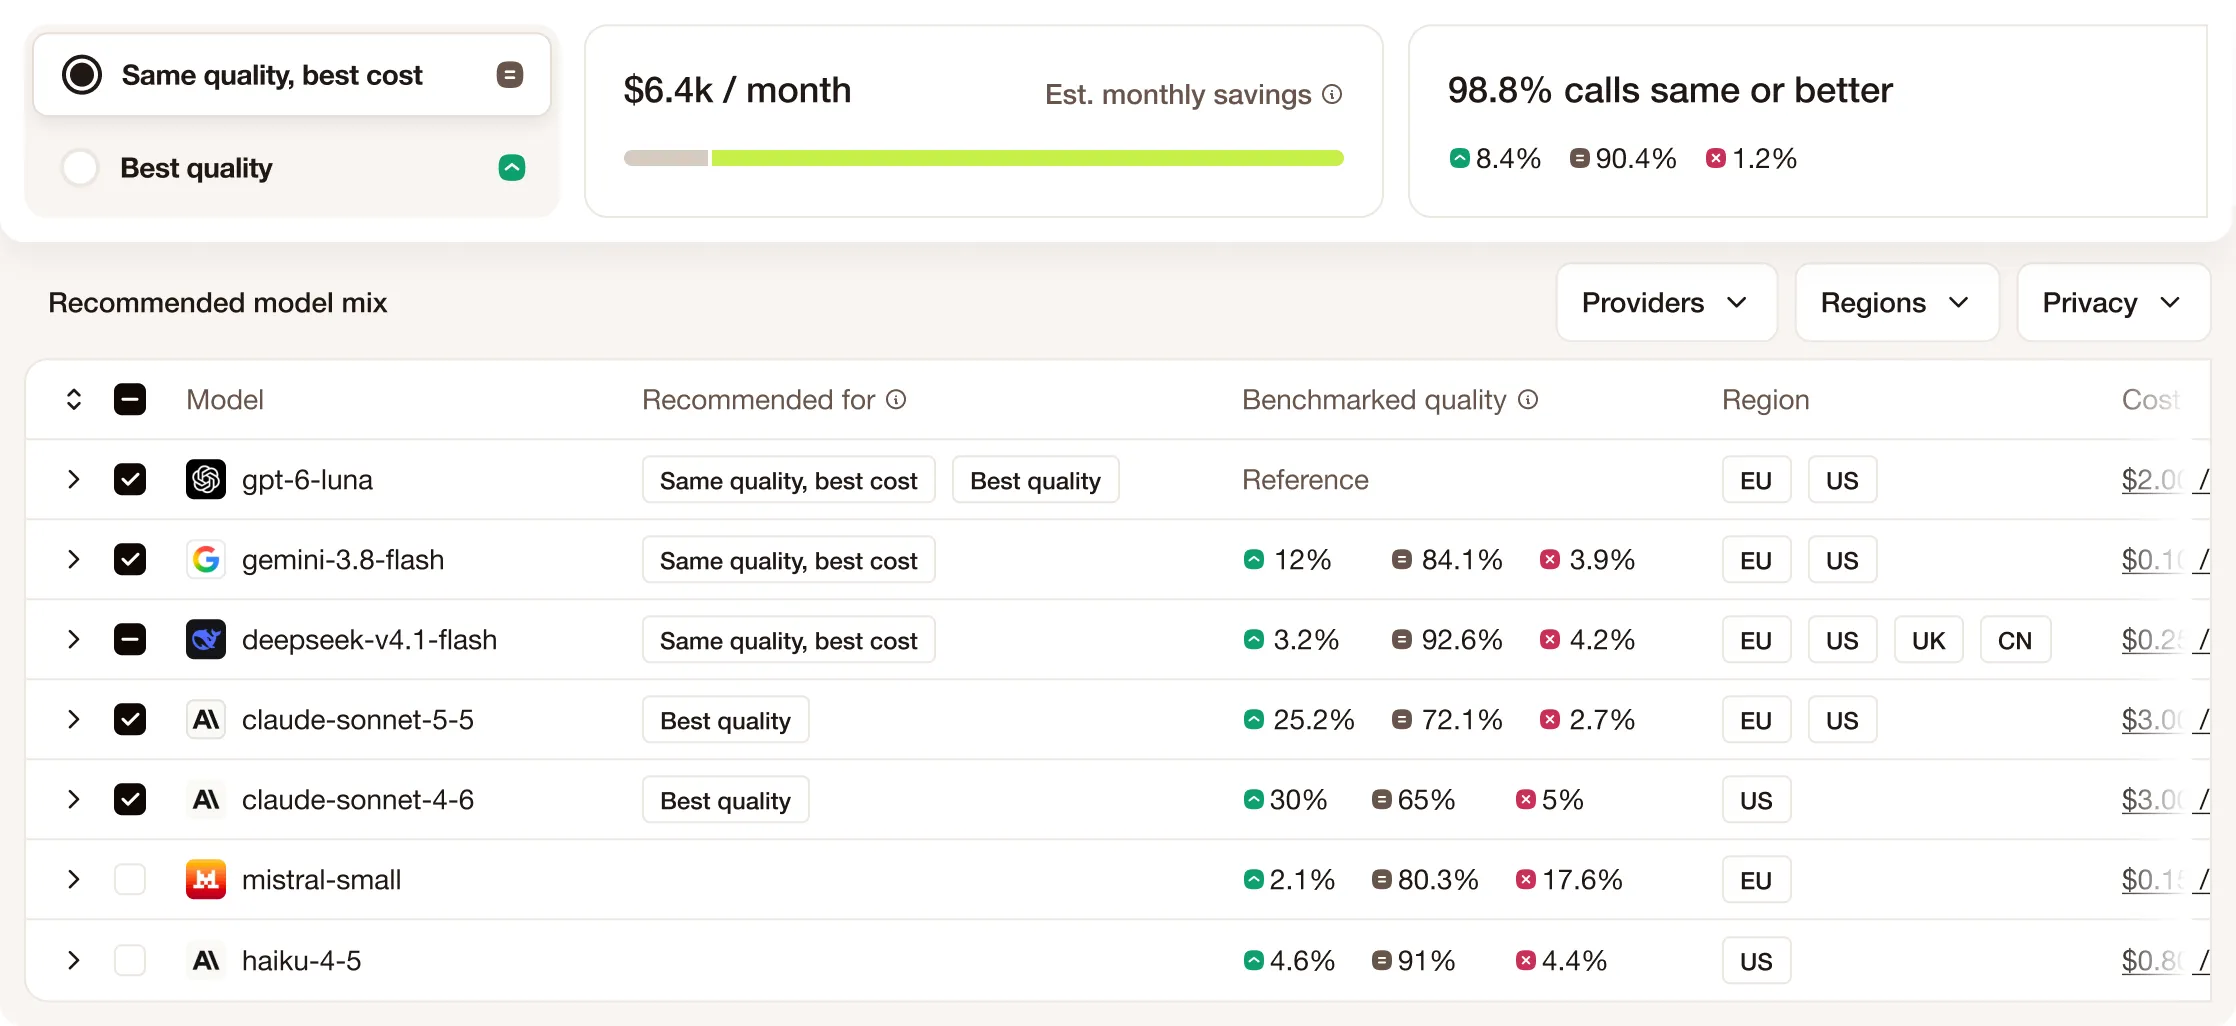Click the green up badge on Best quality option
The image size is (2236, 1026).
(x=512, y=168)
